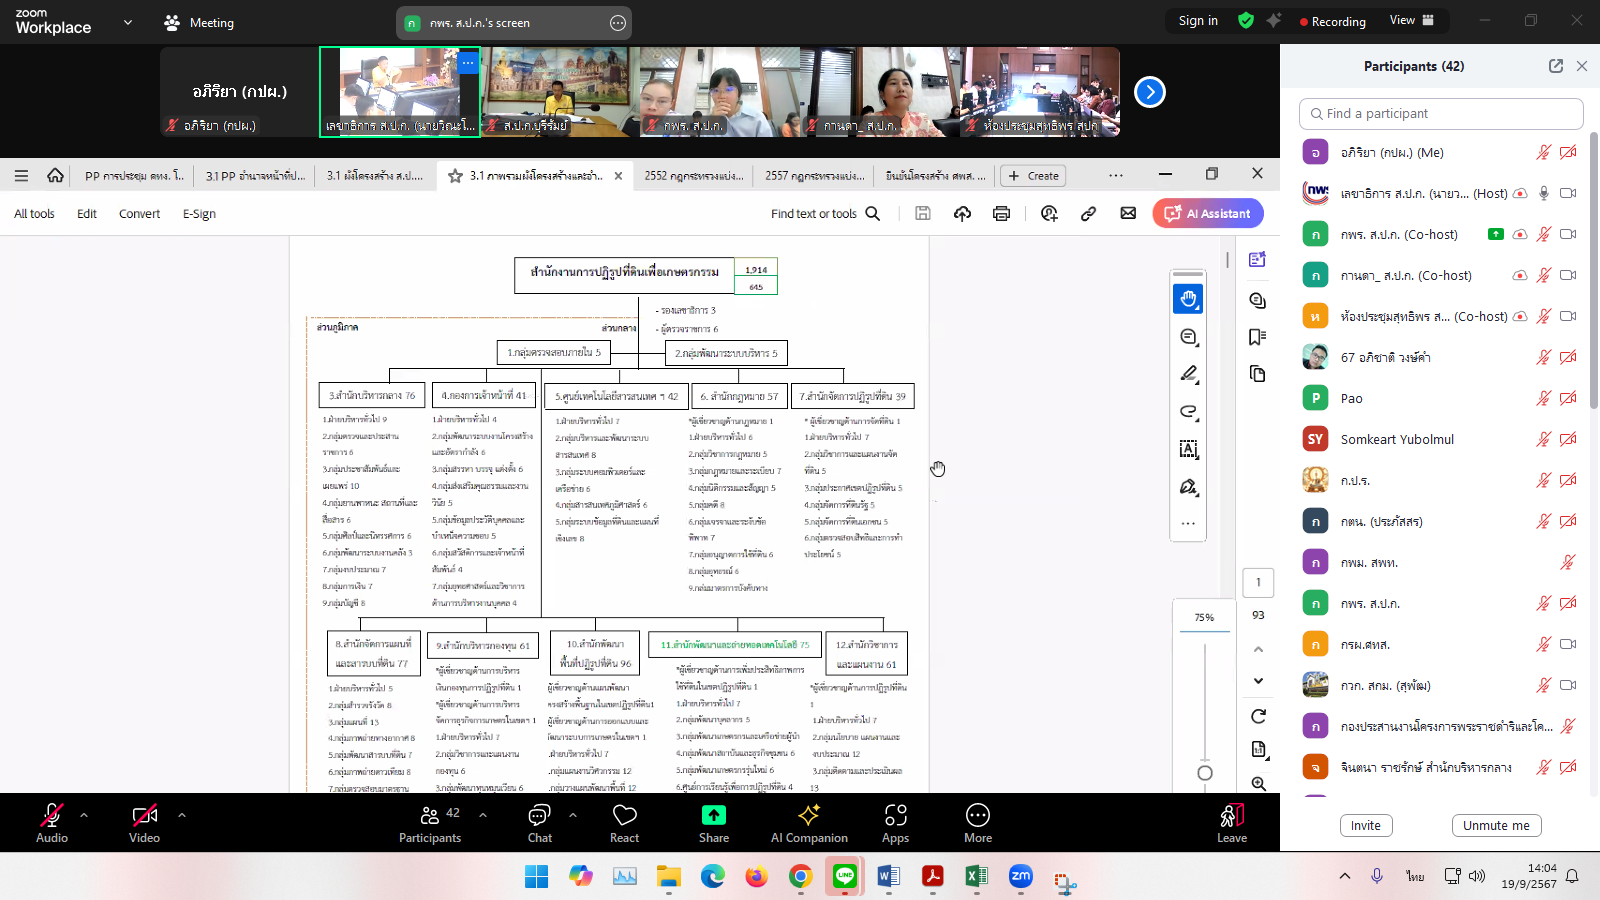1600x900 pixels.
Task: Click the Sign in button
Action: (1198, 20)
